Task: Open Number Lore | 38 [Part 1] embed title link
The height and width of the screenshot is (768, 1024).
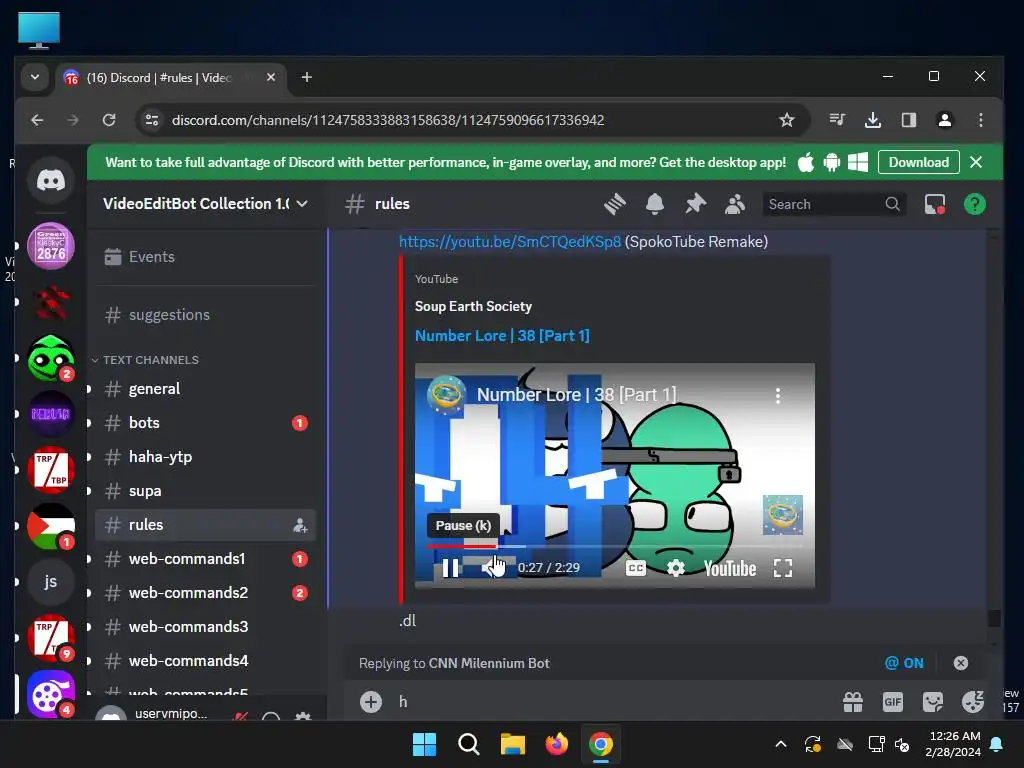Action: point(502,336)
